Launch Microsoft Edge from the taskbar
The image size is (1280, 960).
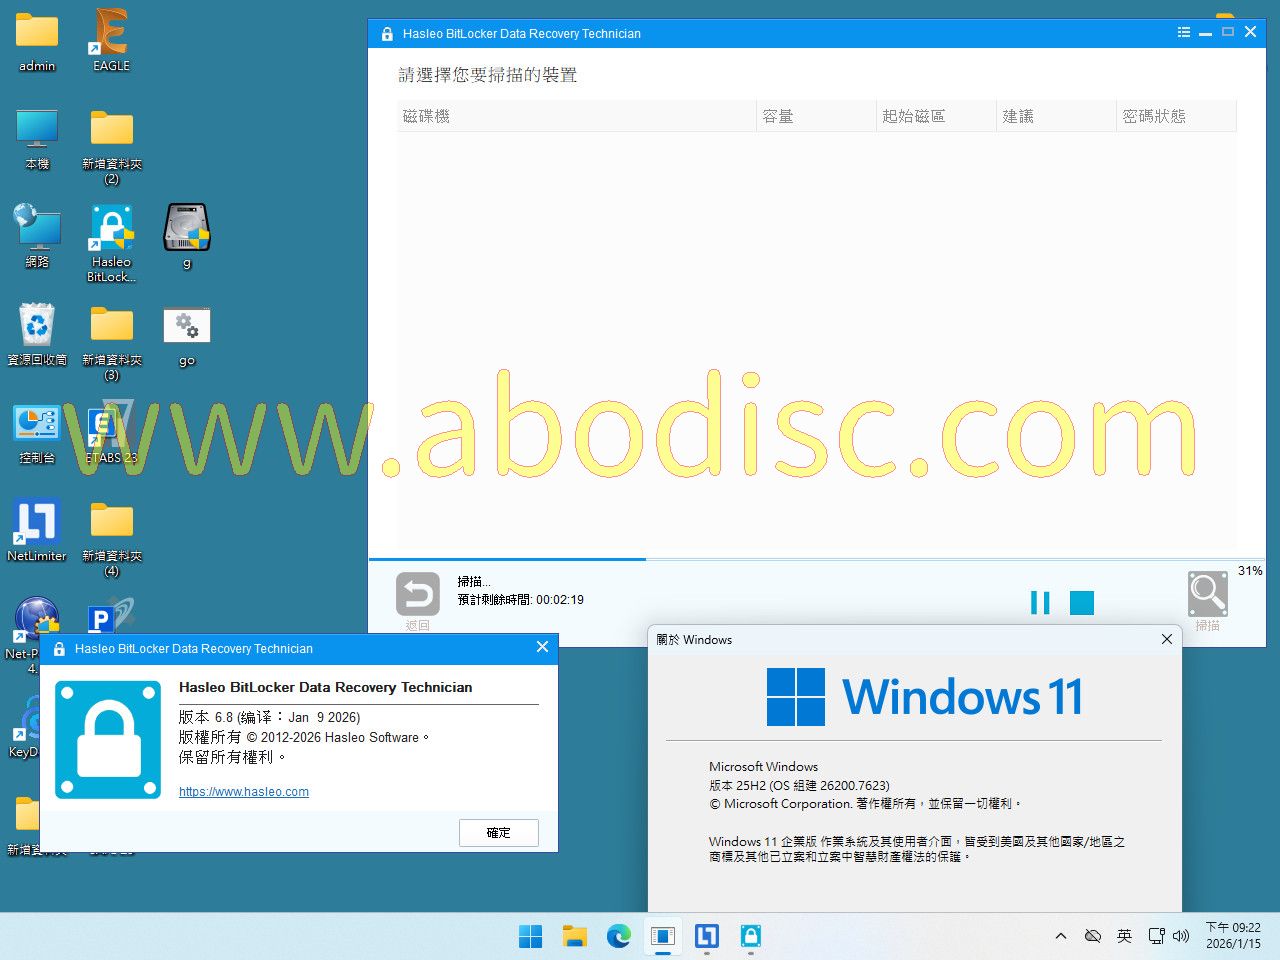[619, 936]
